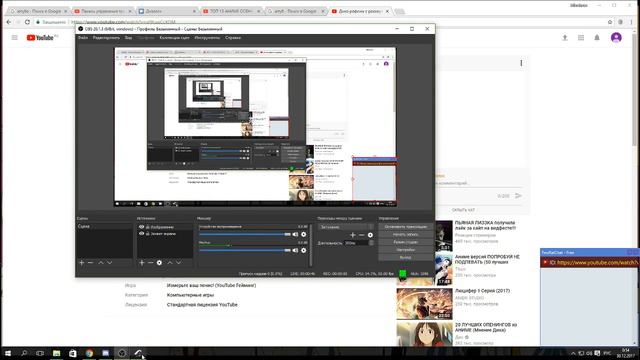This screenshot has height=360, width=640.
Task: Open the Редактировать menu in OBS
Action: (x=106, y=38)
